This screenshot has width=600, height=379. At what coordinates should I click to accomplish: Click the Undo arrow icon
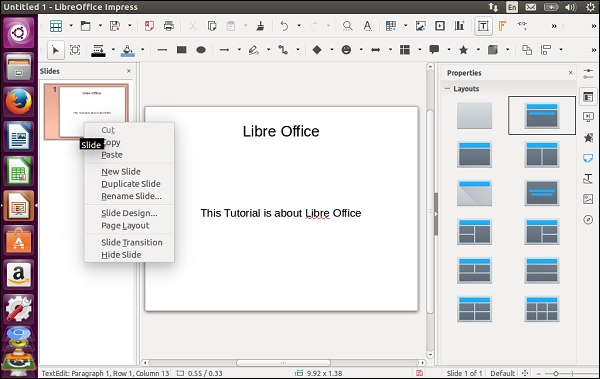tap(284, 26)
